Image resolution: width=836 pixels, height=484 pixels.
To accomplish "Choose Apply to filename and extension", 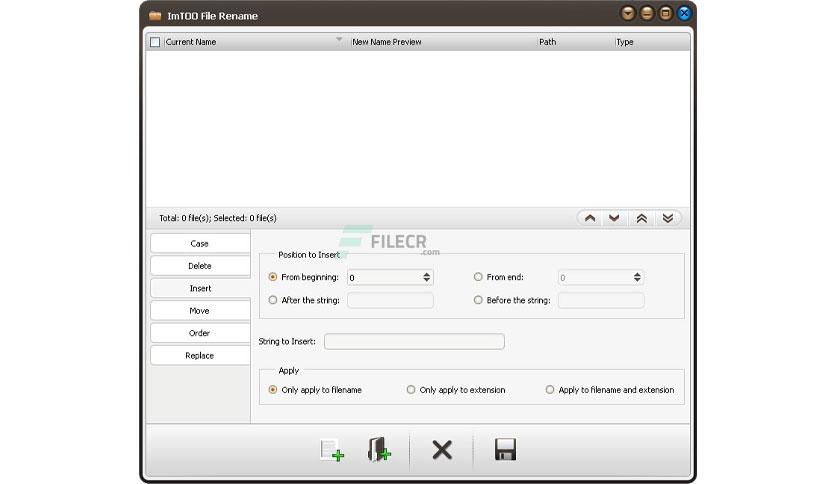I will coord(550,390).
